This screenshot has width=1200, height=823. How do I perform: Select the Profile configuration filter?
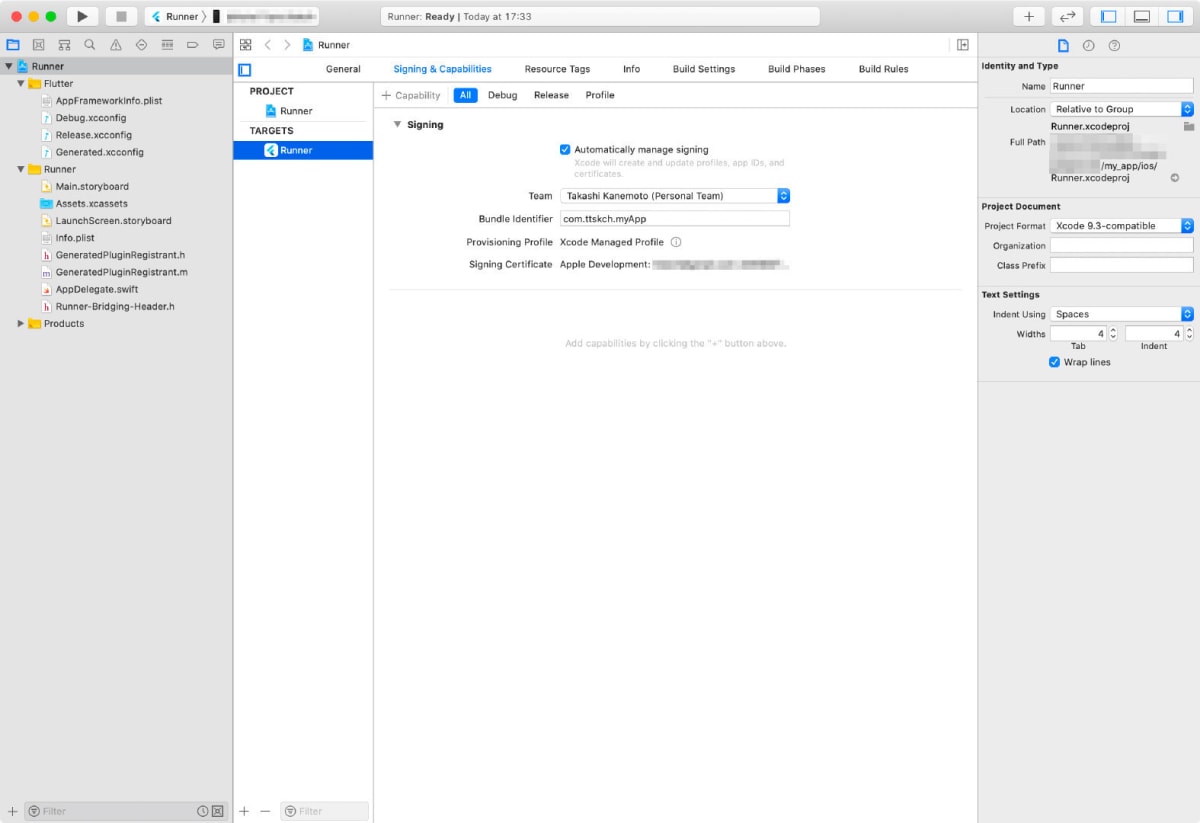(600, 95)
